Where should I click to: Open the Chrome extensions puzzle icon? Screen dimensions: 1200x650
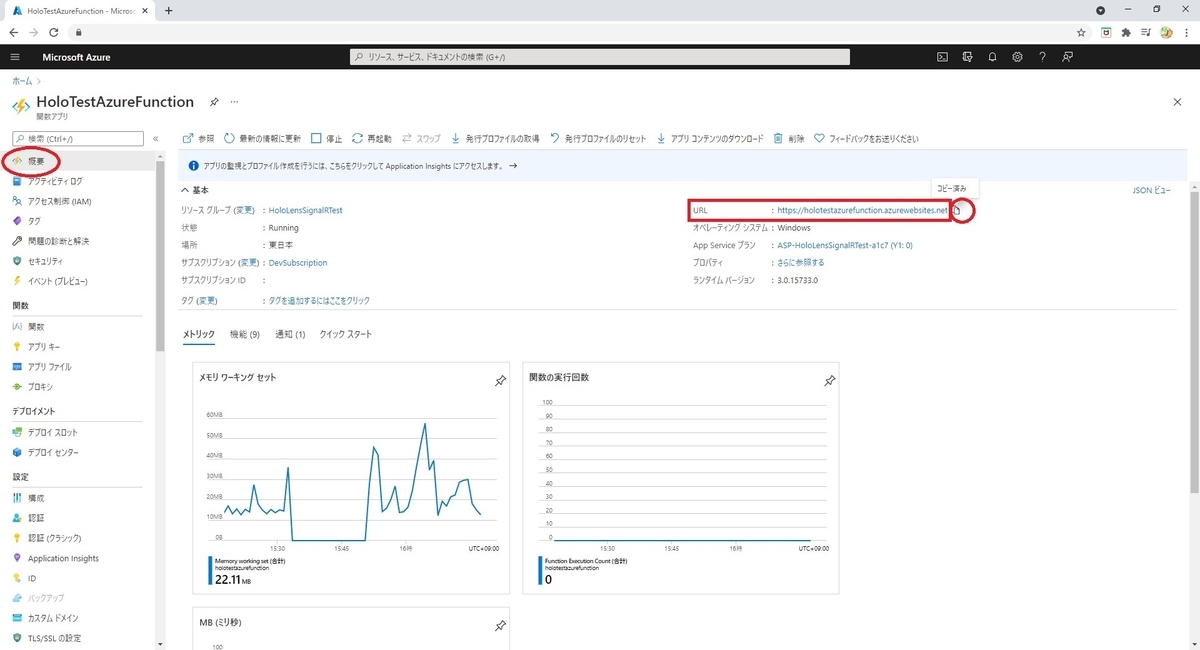pyautogui.click(x=1126, y=32)
